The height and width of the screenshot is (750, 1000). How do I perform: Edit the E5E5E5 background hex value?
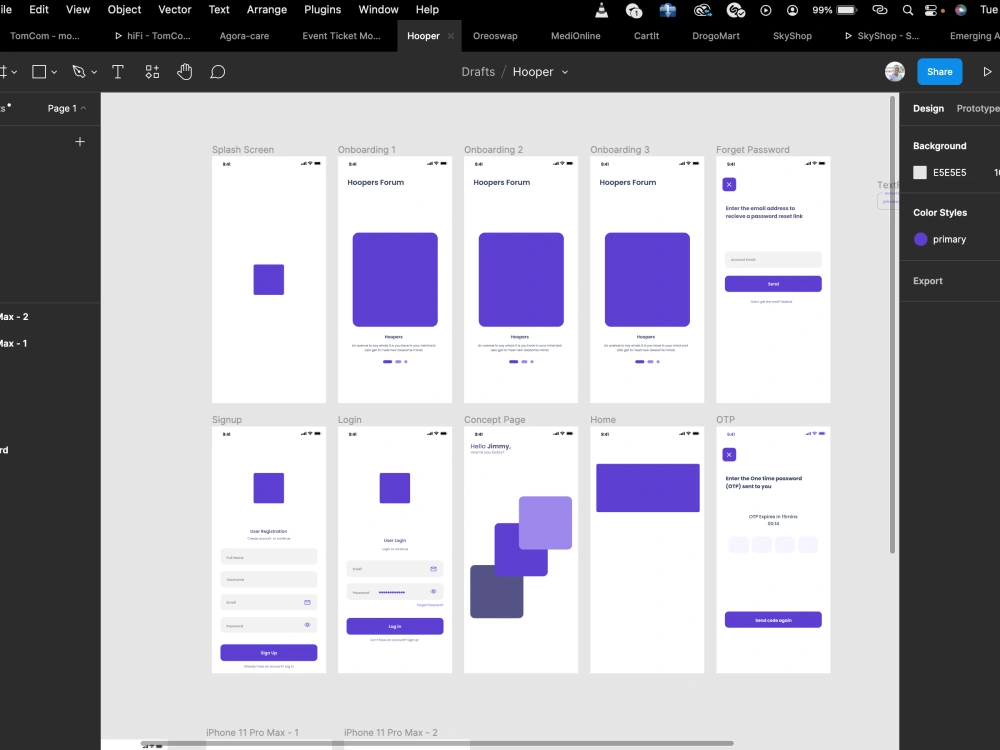tap(949, 172)
